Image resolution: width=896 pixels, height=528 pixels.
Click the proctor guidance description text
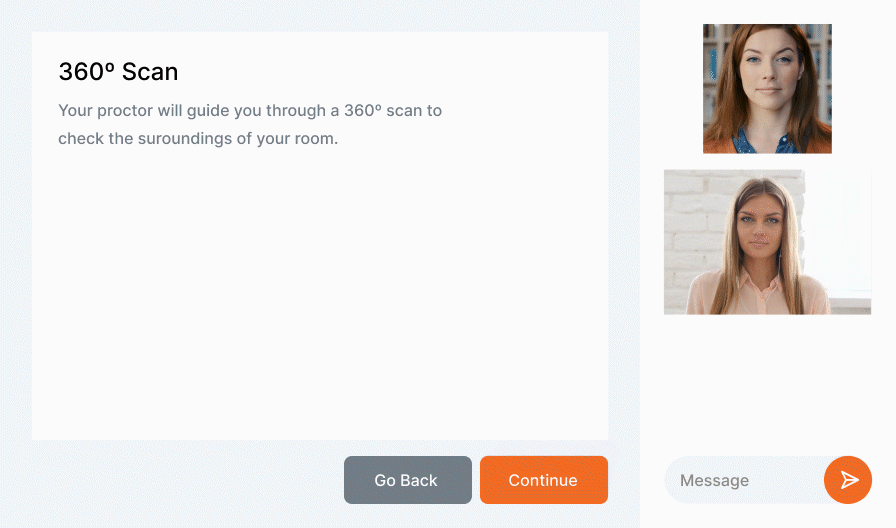250,124
